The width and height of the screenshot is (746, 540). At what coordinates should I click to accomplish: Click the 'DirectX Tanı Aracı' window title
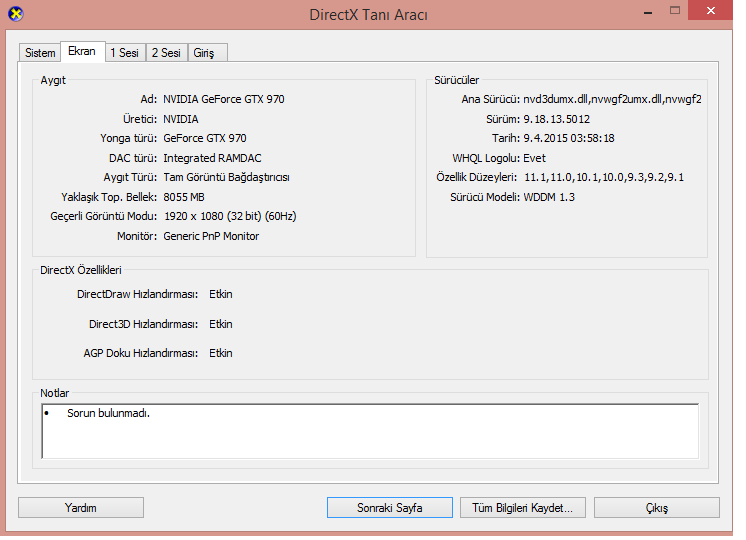pyautogui.click(x=368, y=15)
